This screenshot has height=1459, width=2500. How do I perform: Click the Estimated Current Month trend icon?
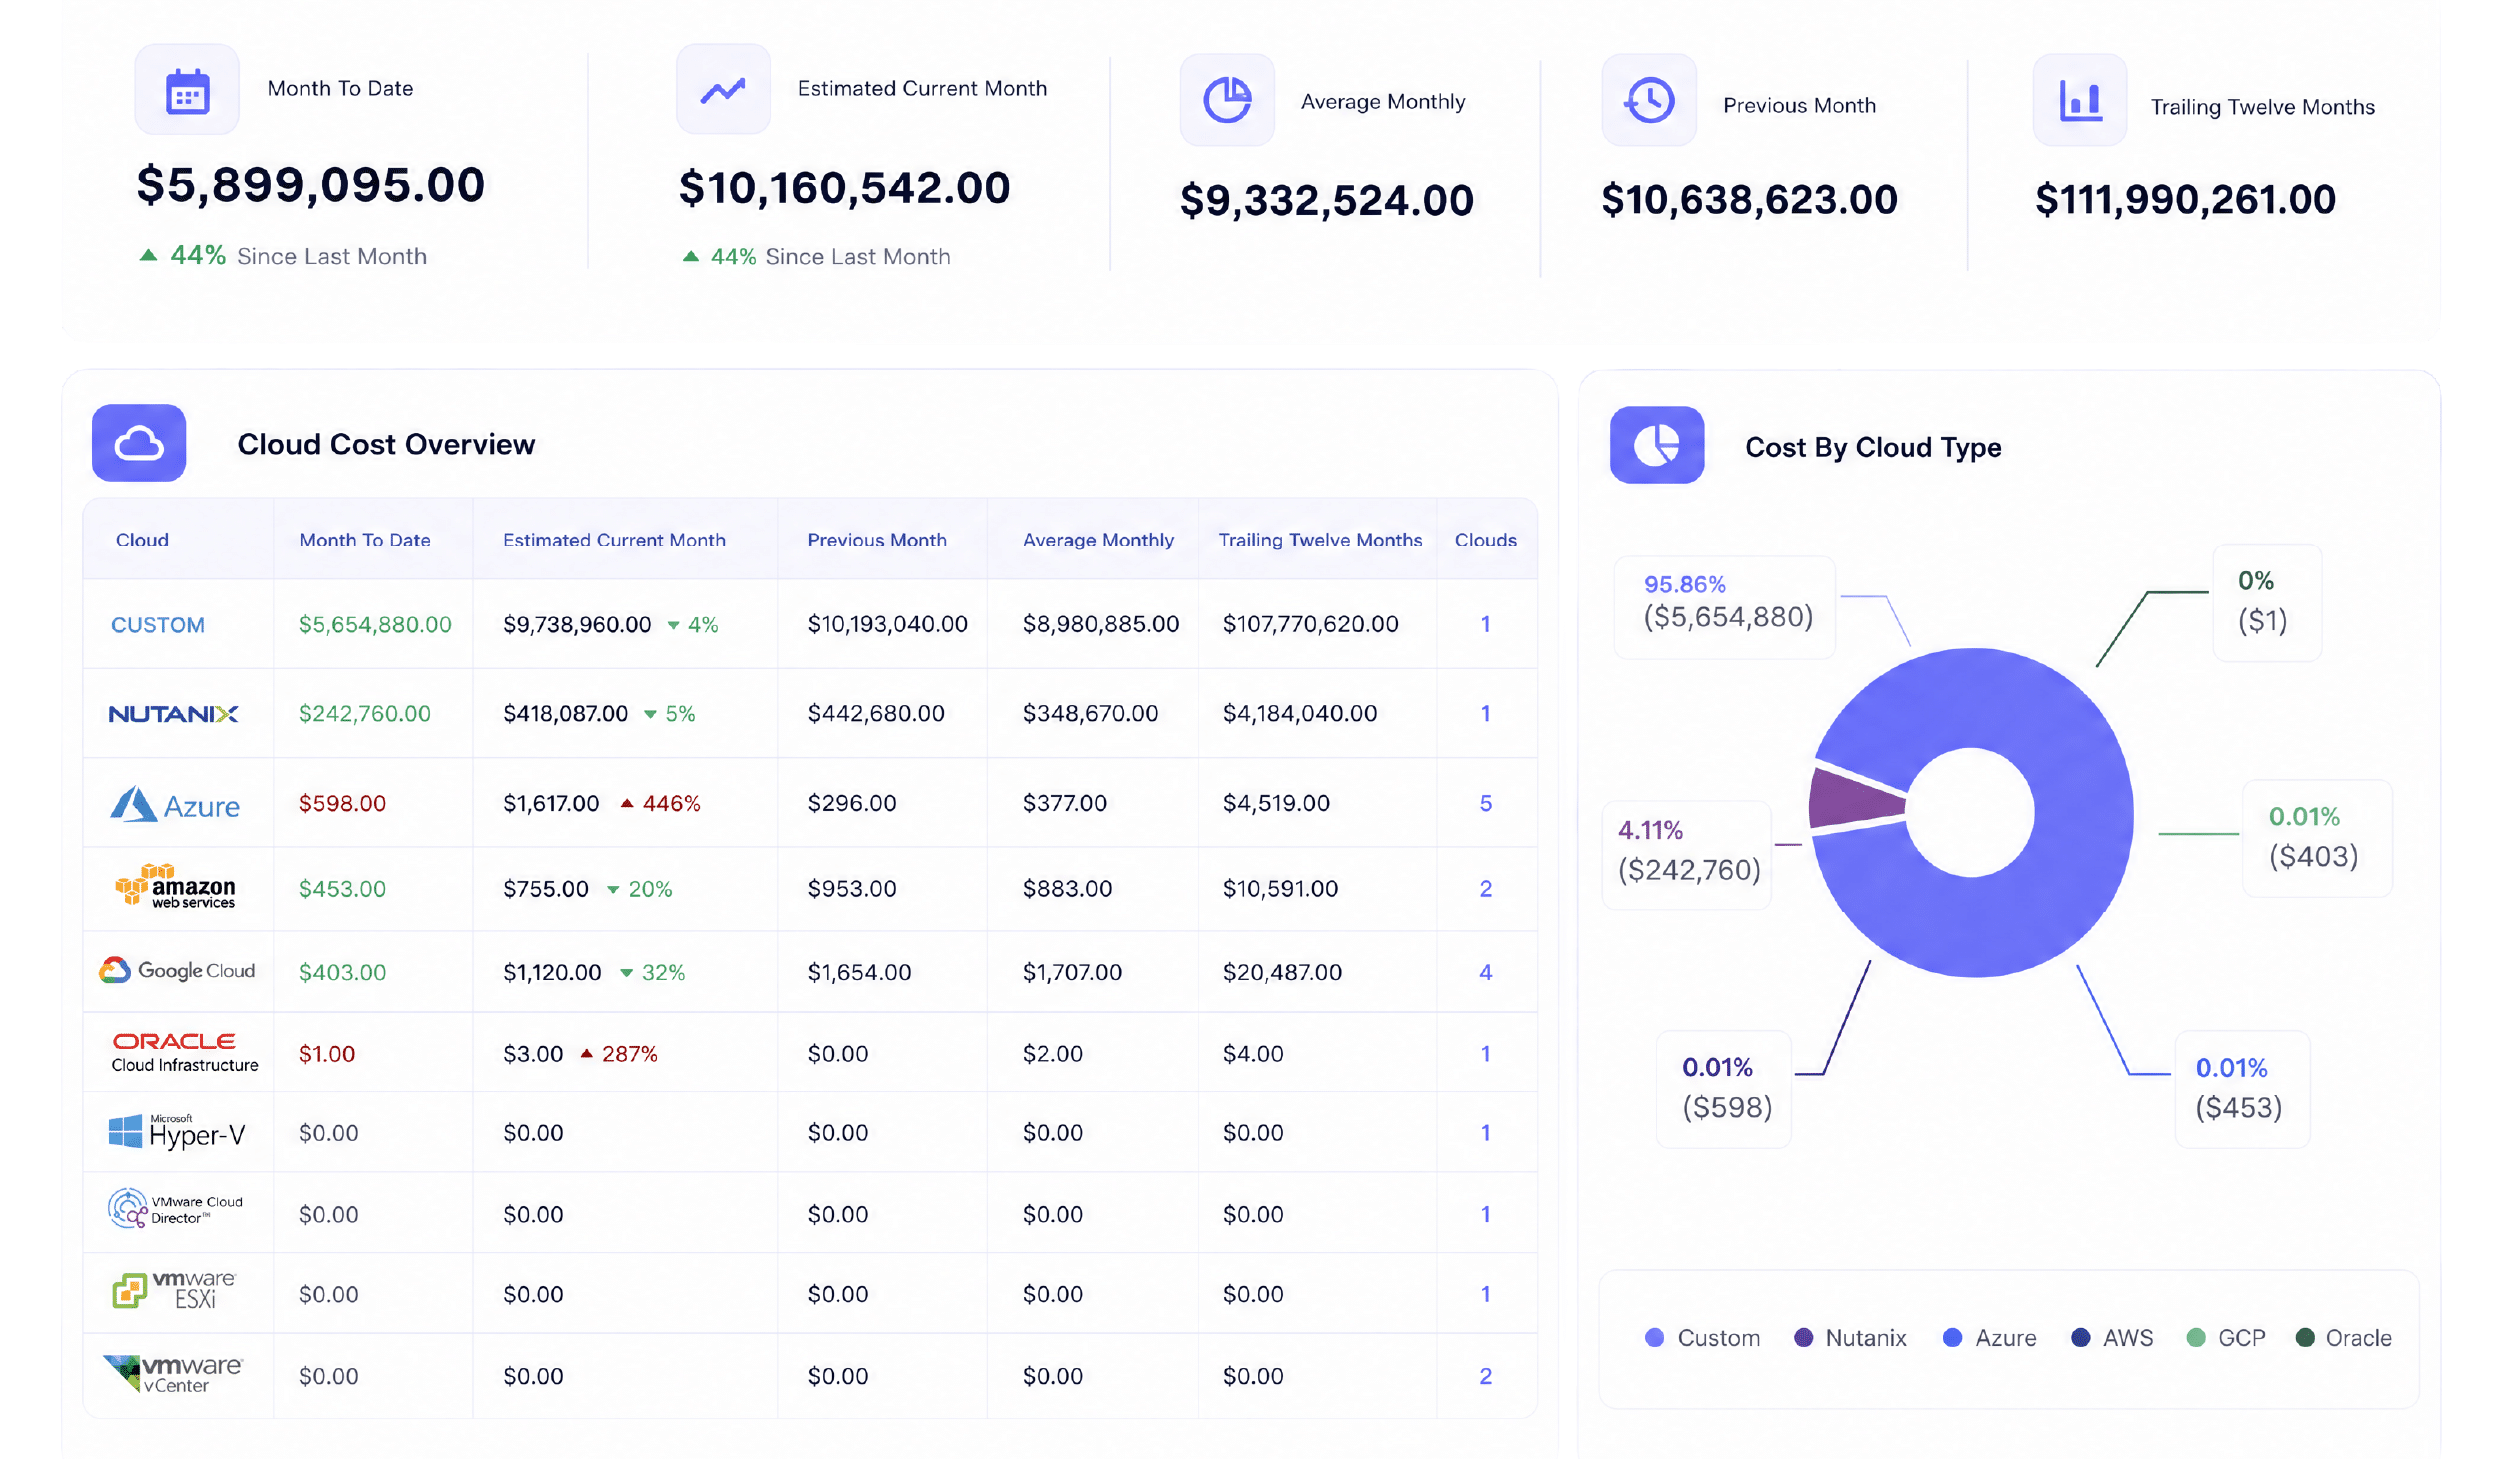click(723, 91)
